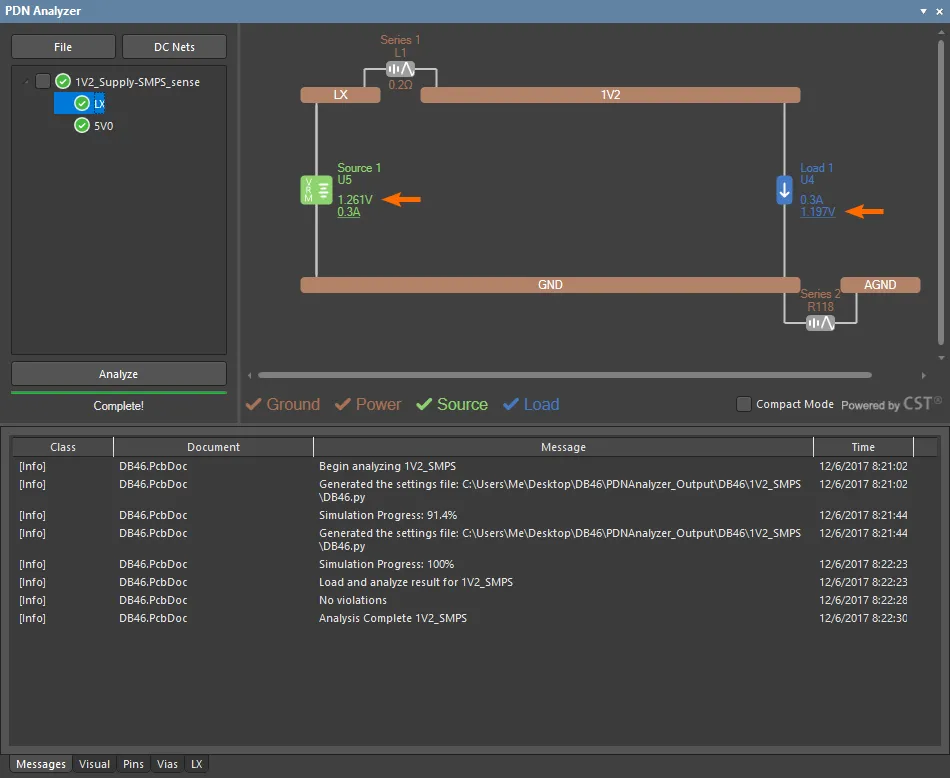The width and height of the screenshot is (950, 778).
Task: Open the File menu button
Action: point(62,47)
